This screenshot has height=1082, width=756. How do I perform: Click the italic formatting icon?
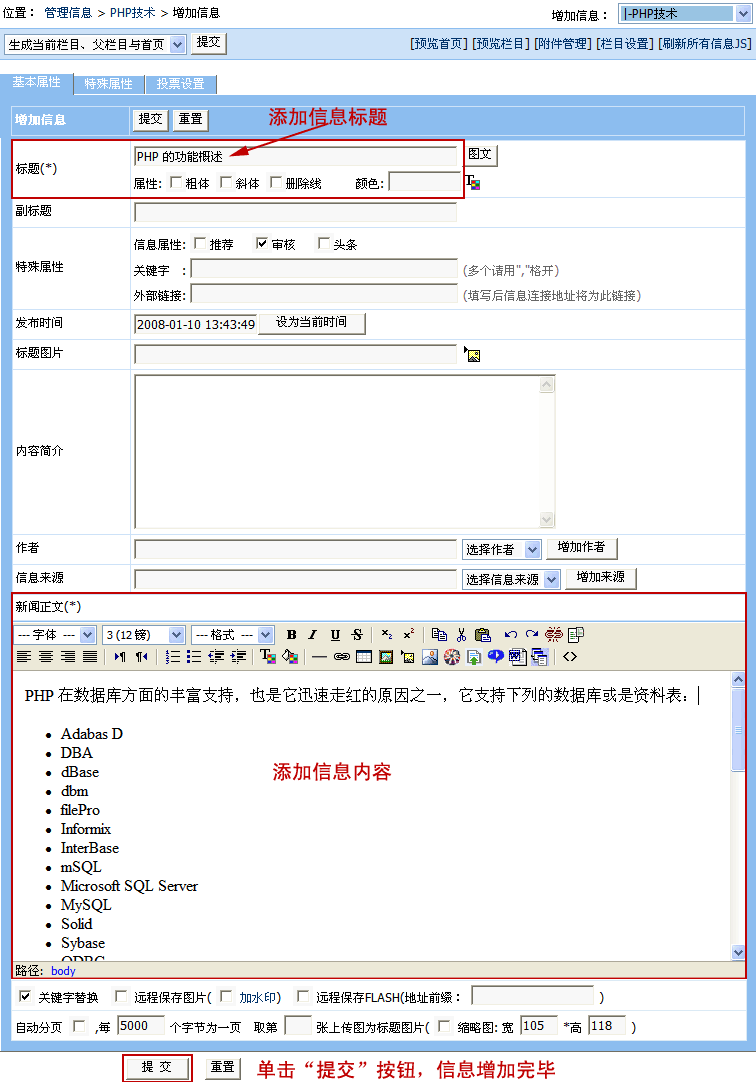coord(312,635)
